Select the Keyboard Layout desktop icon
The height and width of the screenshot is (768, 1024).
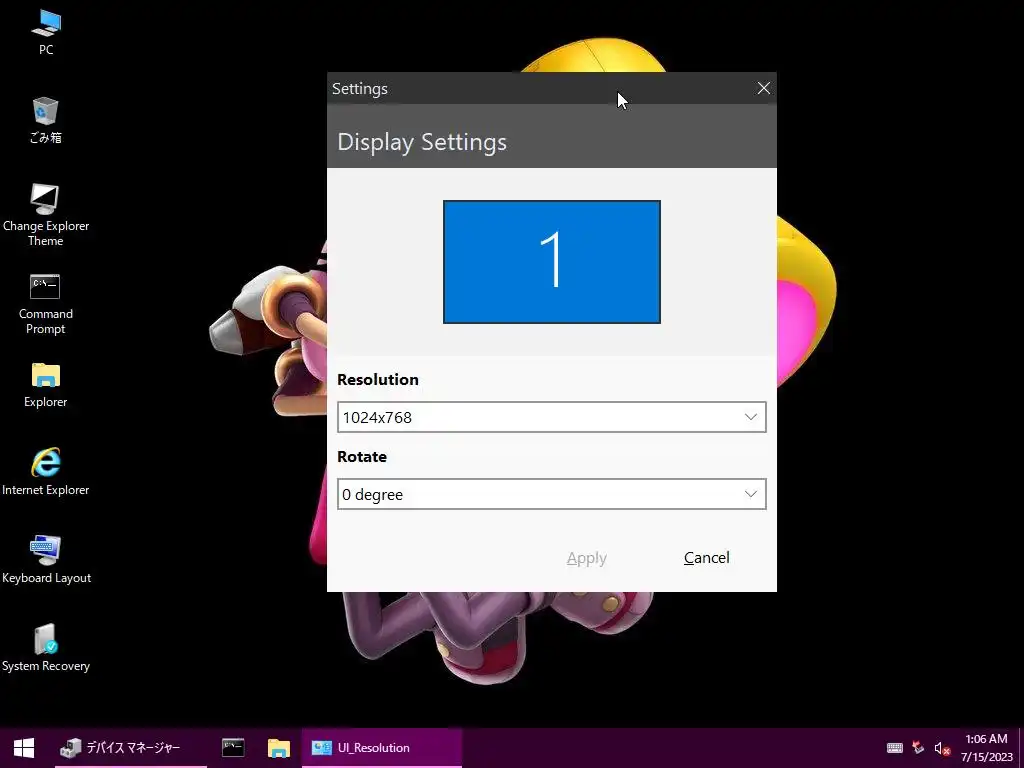[46, 560]
